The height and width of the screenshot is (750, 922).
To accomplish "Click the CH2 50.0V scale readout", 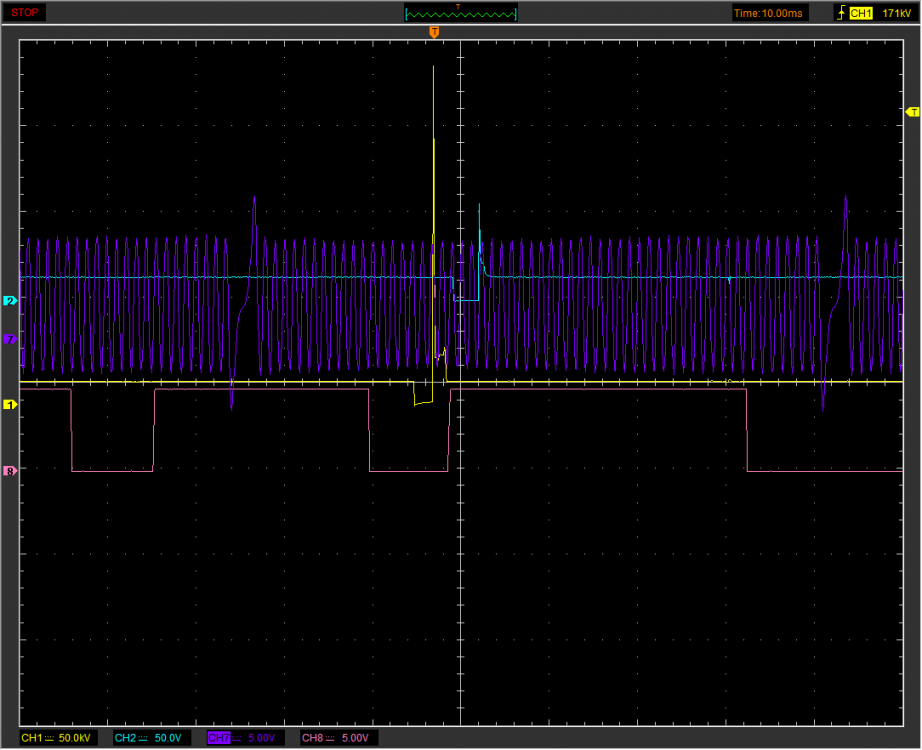I will pyautogui.click(x=166, y=738).
